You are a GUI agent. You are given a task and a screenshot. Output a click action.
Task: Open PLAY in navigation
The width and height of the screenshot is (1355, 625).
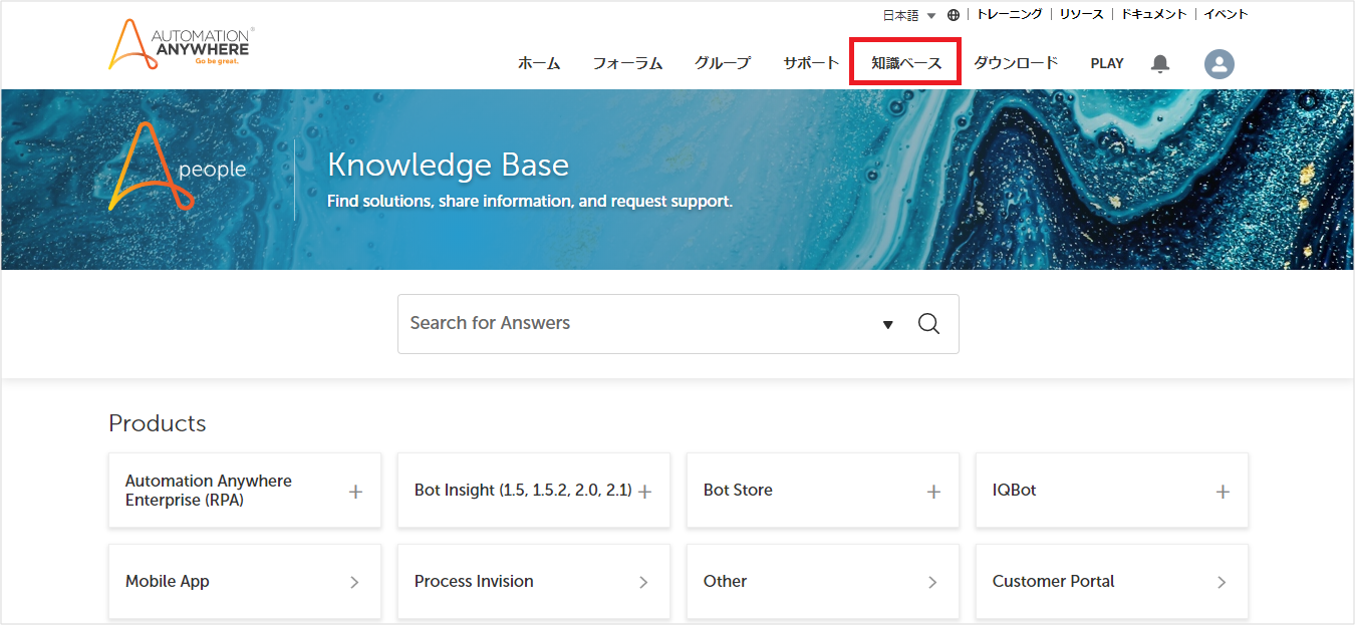point(1107,63)
